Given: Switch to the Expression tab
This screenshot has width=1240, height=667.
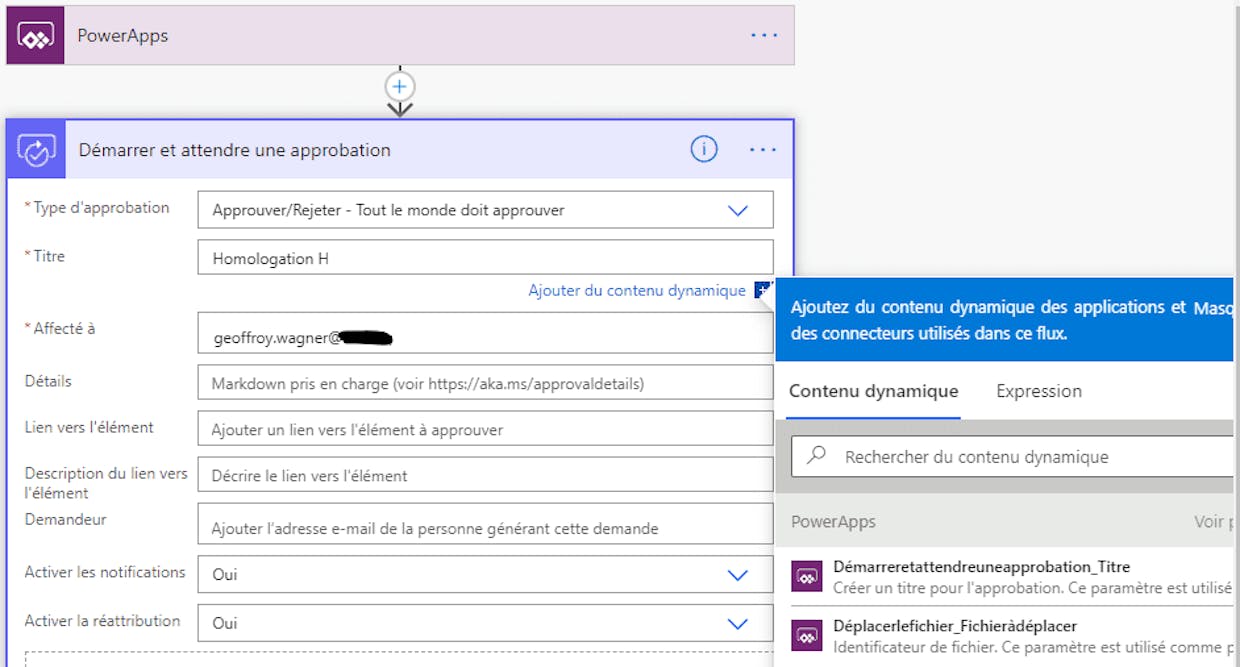Looking at the screenshot, I should tap(1039, 391).
